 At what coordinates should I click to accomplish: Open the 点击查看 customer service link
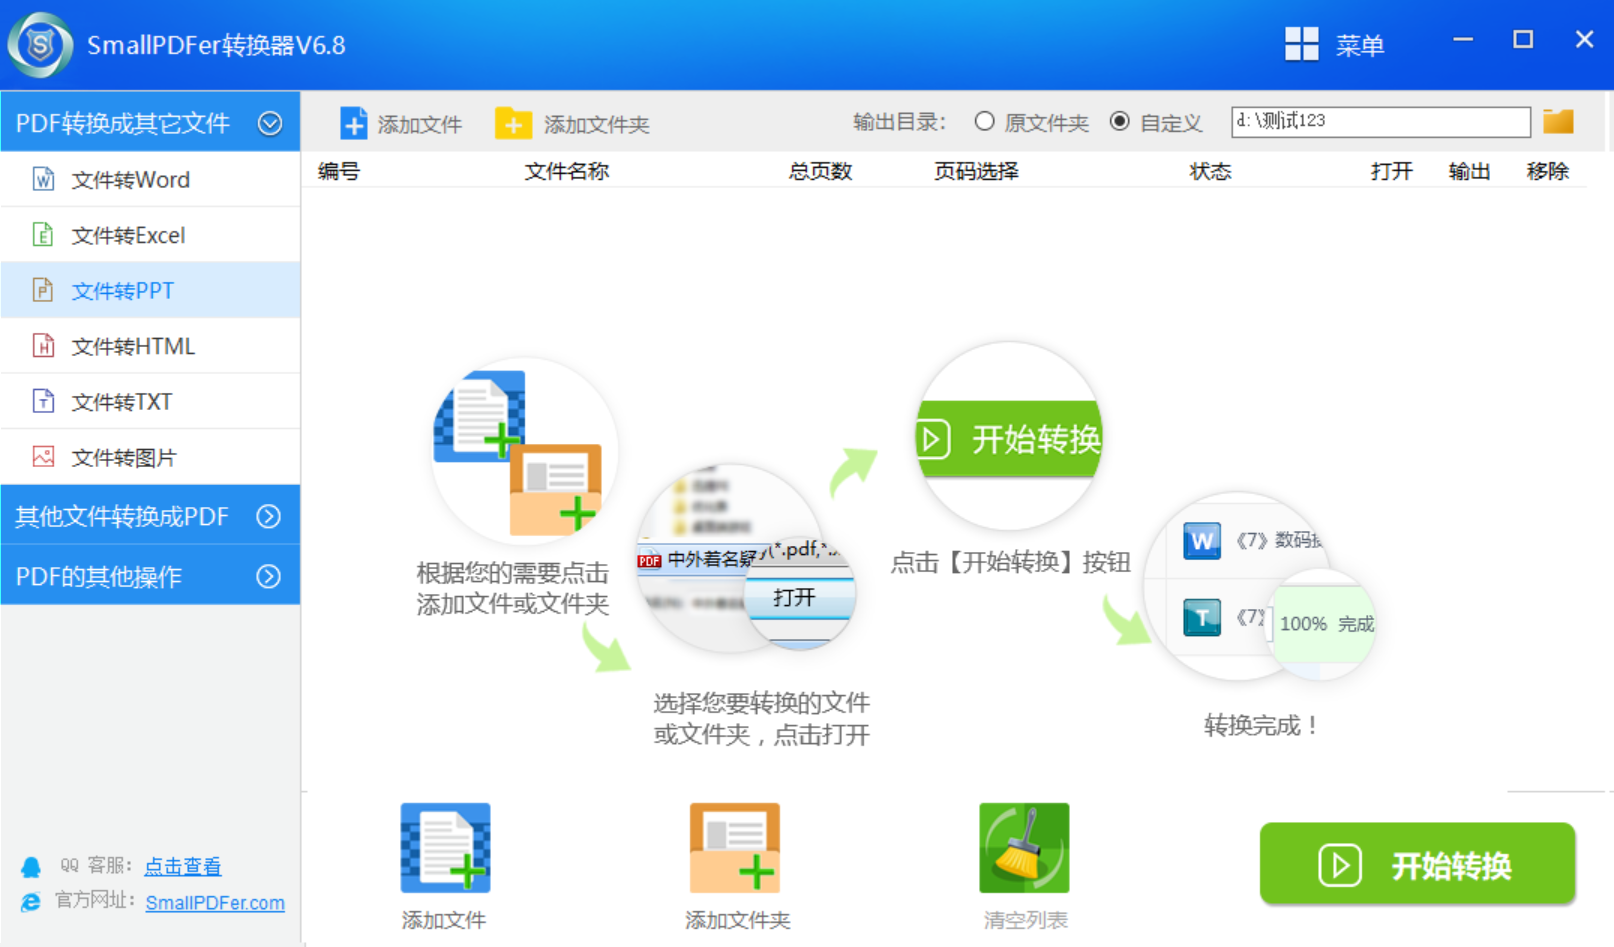point(183,866)
